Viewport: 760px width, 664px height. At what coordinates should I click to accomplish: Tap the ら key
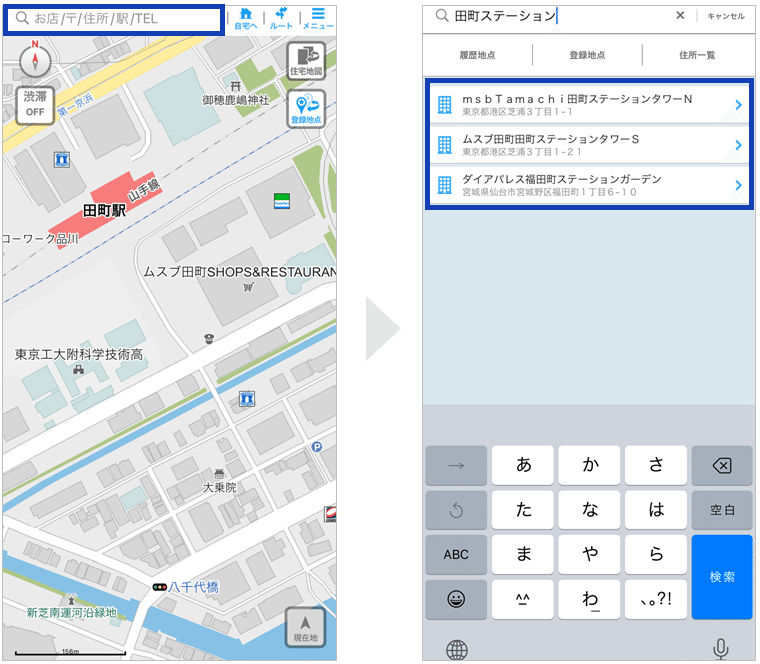tap(656, 554)
